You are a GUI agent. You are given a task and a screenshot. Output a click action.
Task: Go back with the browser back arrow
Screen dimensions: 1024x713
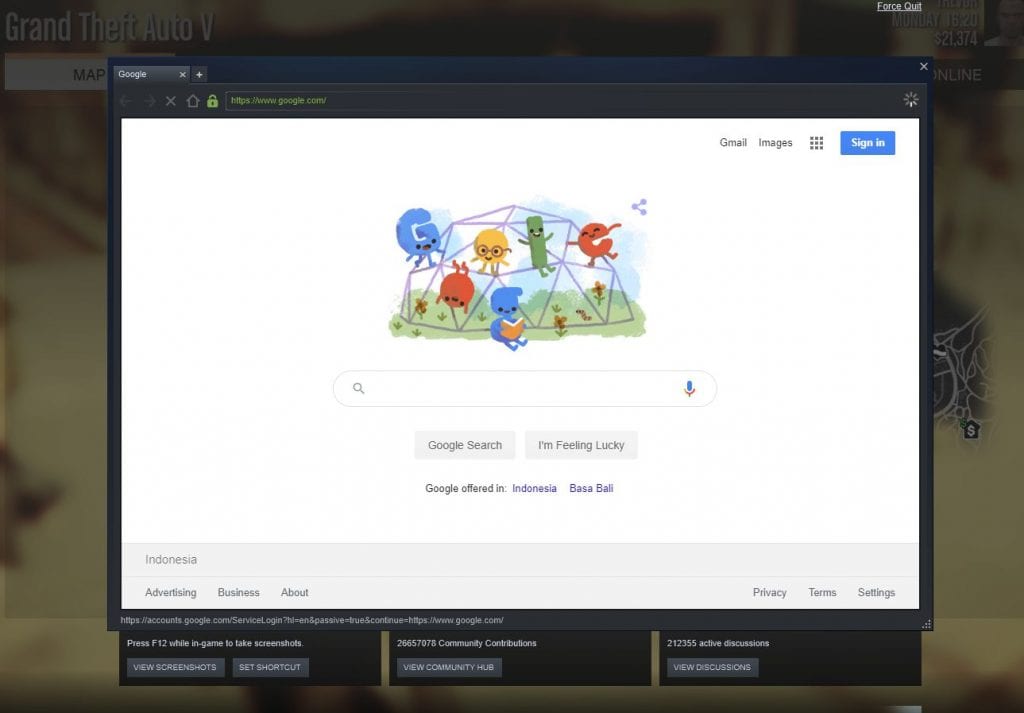[x=126, y=101]
